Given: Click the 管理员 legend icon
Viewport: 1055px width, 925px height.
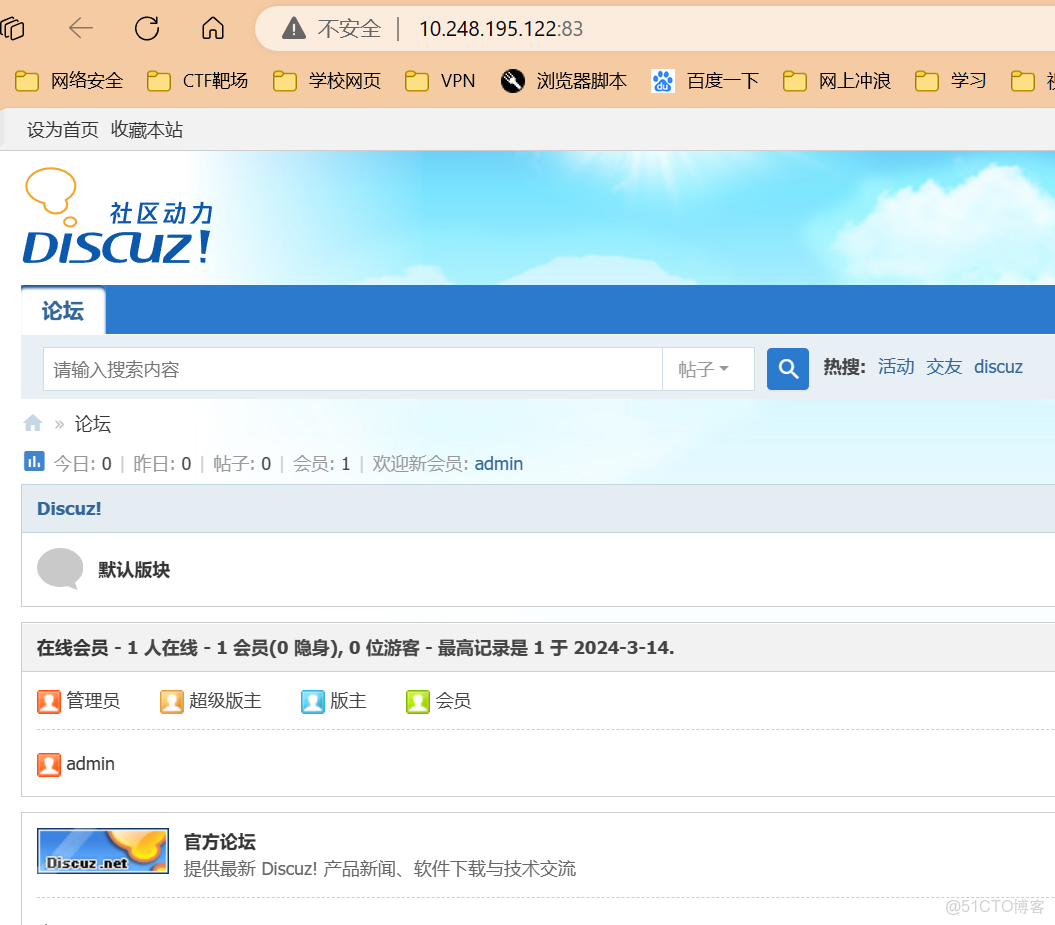Looking at the screenshot, I should pyautogui.click(x=49, y=702).
